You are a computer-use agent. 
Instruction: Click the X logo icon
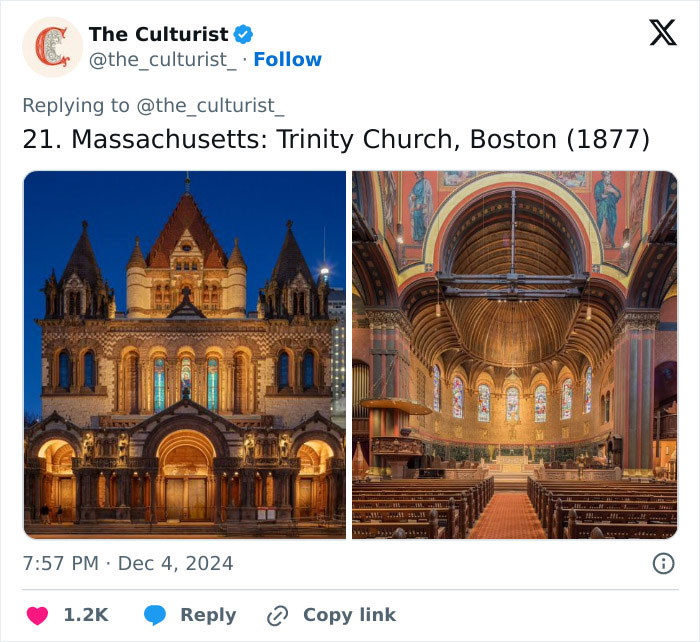pyautogui.click(x=662, y=34)
